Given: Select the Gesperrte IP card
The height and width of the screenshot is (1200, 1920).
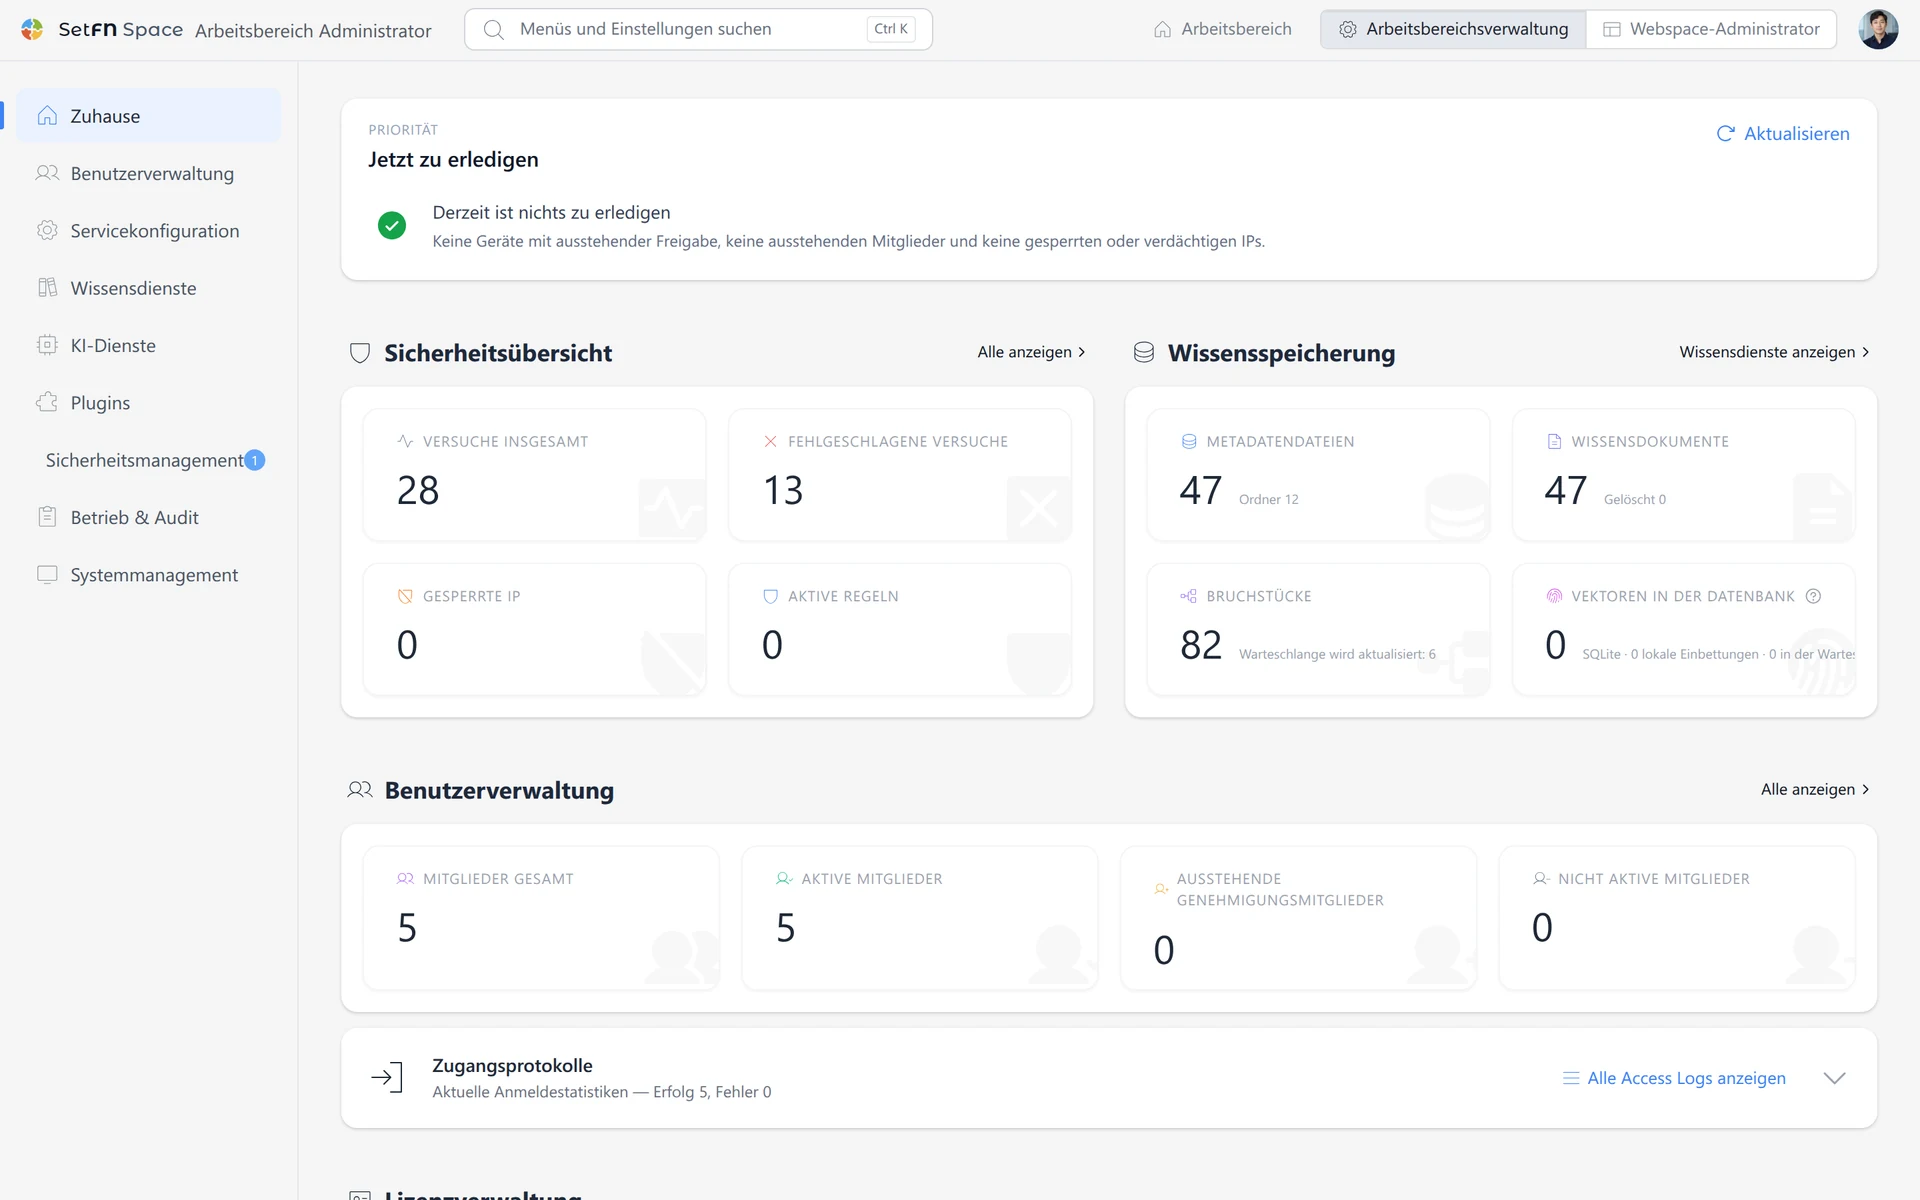Looking at the screenshot, I should tap(535, 630).
